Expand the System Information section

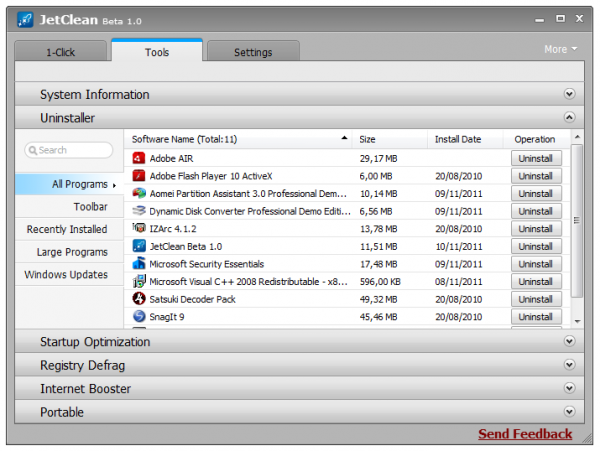pos(569,94)
